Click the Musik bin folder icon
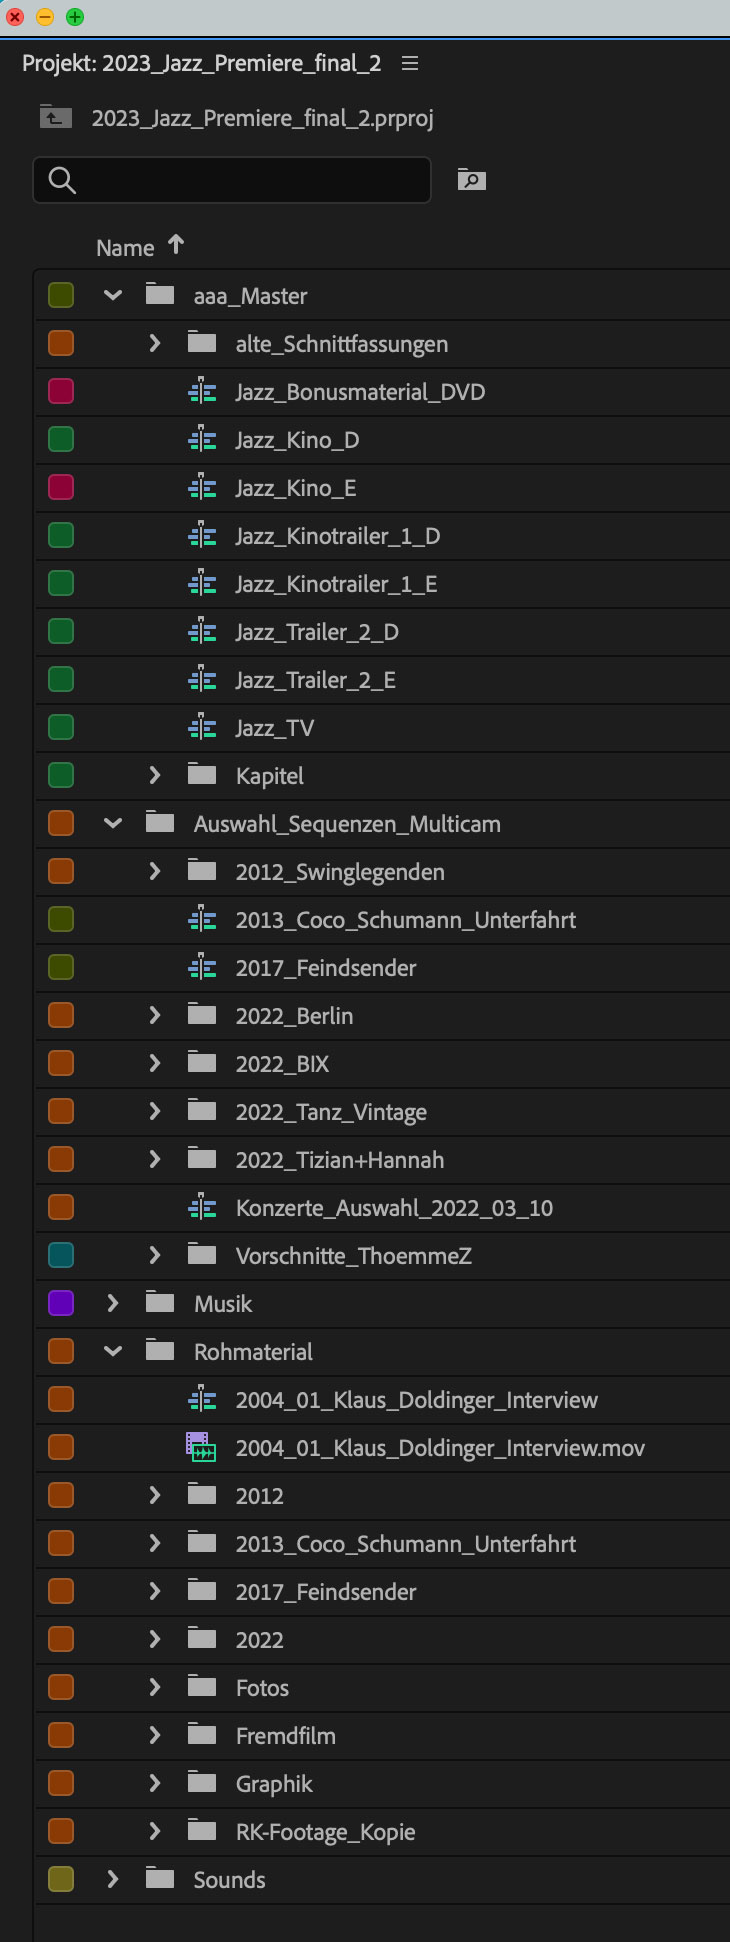The height and width of the screenshot is (1942, 730). point(160,1303)
